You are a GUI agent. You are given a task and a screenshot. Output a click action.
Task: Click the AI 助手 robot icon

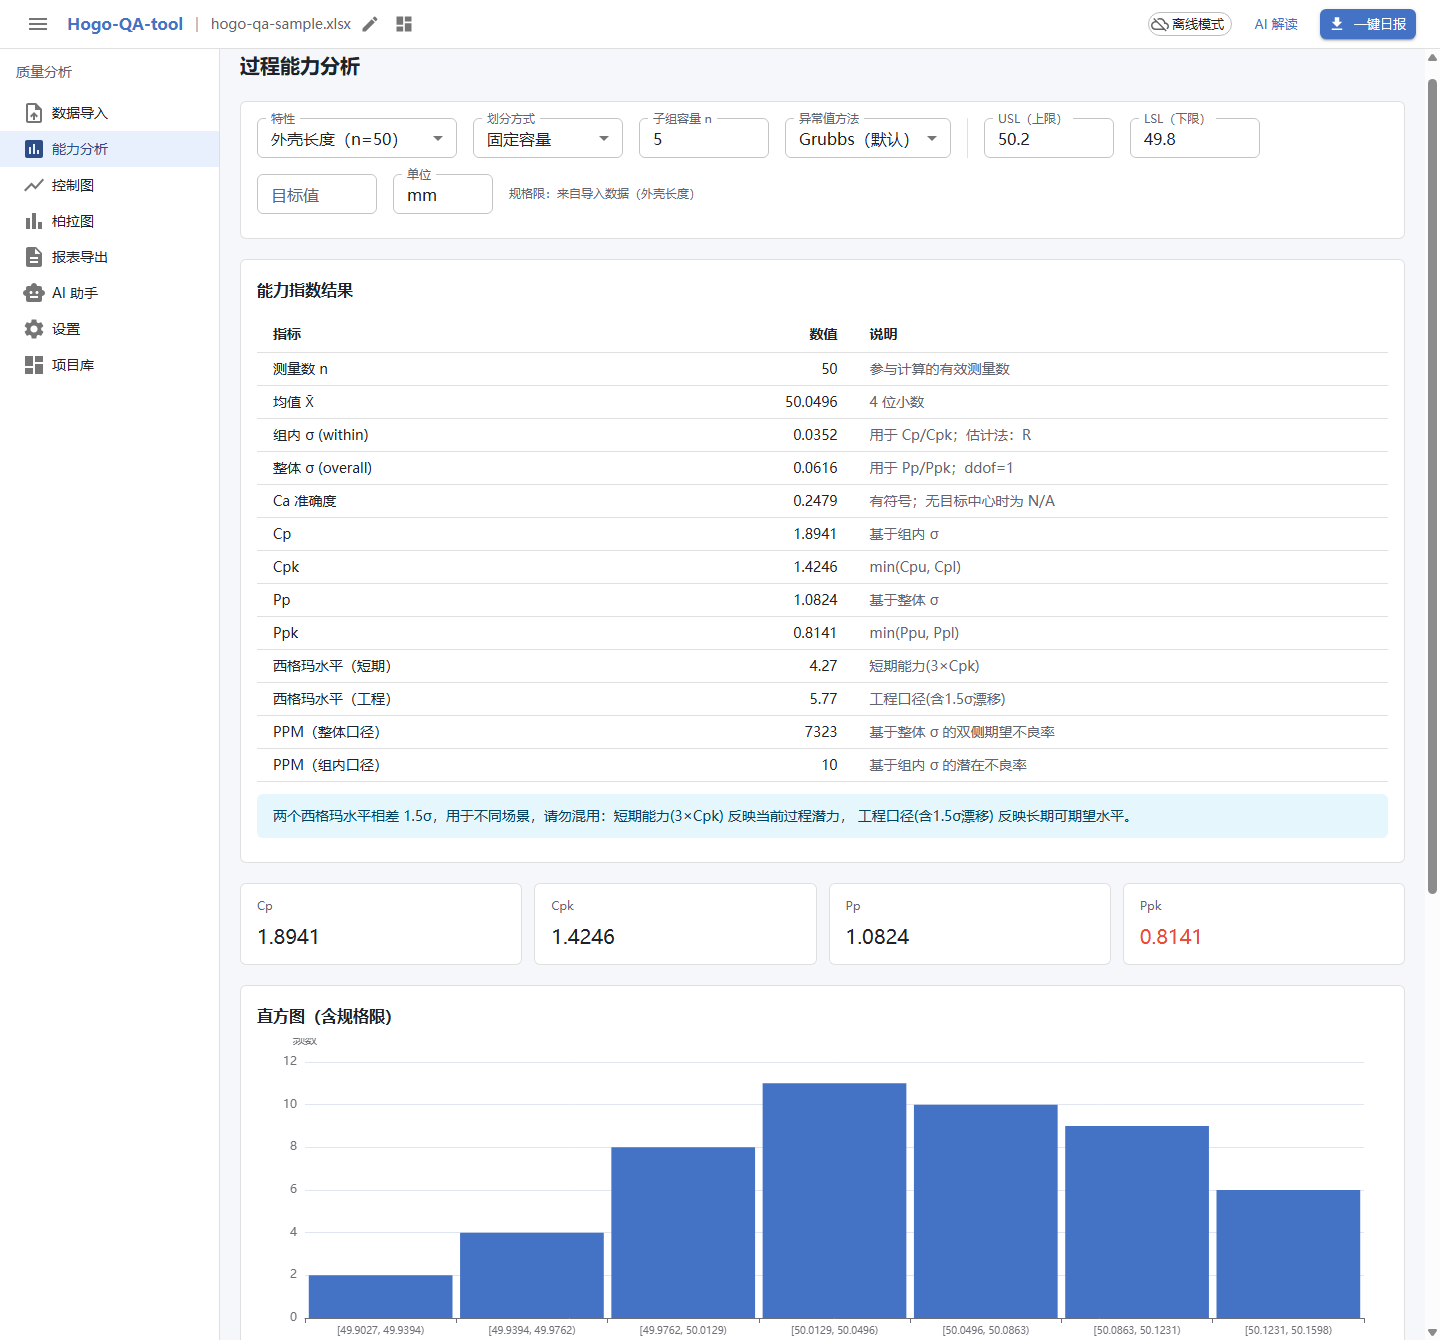[x=34, y=293]
